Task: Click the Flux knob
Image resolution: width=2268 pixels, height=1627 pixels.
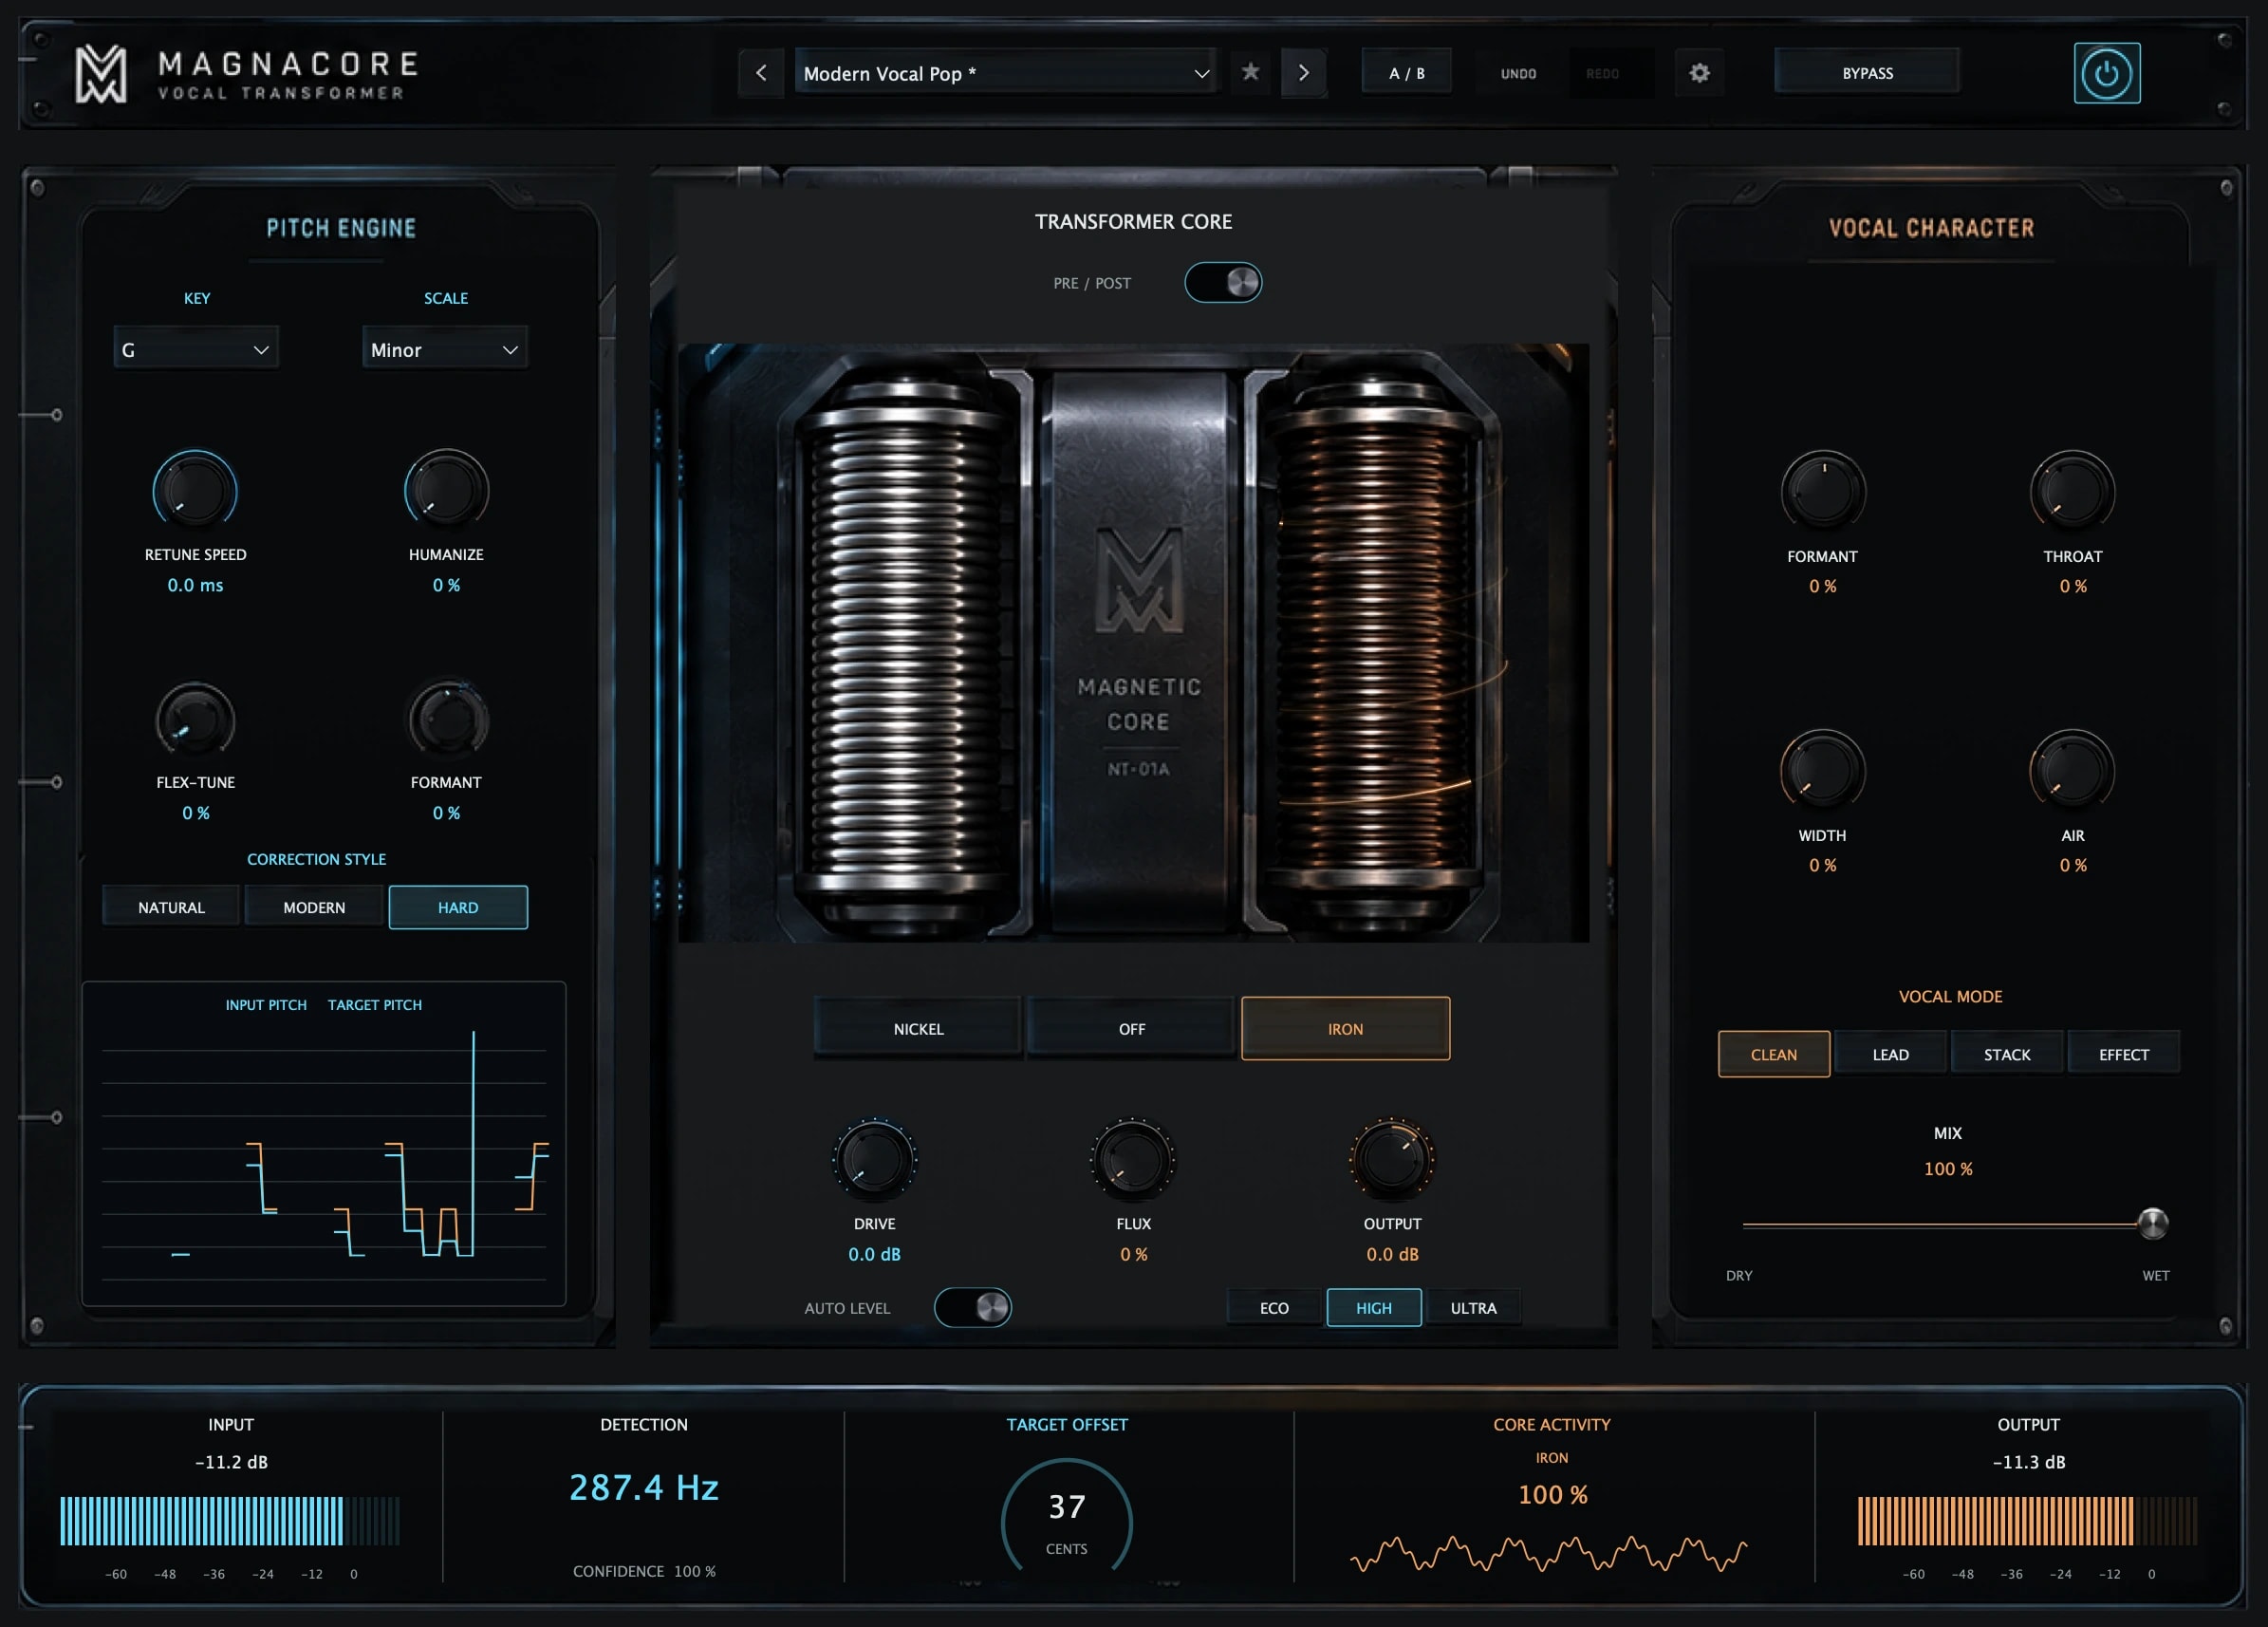Action: 1133,1159
